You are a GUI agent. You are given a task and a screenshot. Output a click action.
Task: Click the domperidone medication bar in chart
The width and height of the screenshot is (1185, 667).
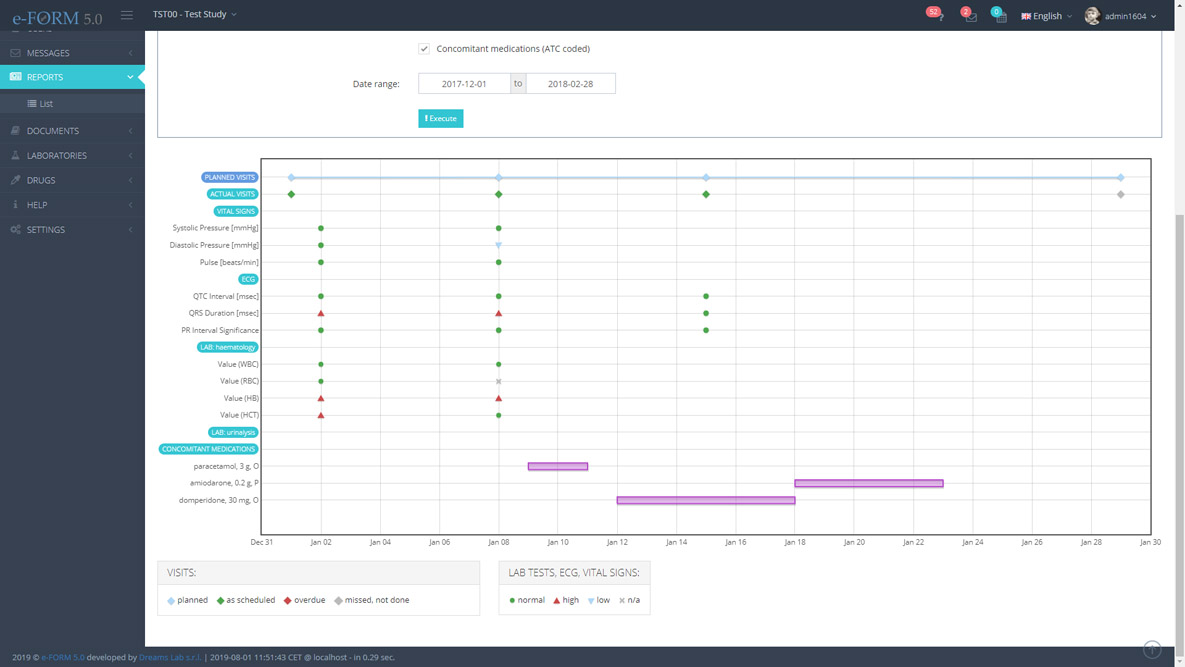click(x=705, y=500)
